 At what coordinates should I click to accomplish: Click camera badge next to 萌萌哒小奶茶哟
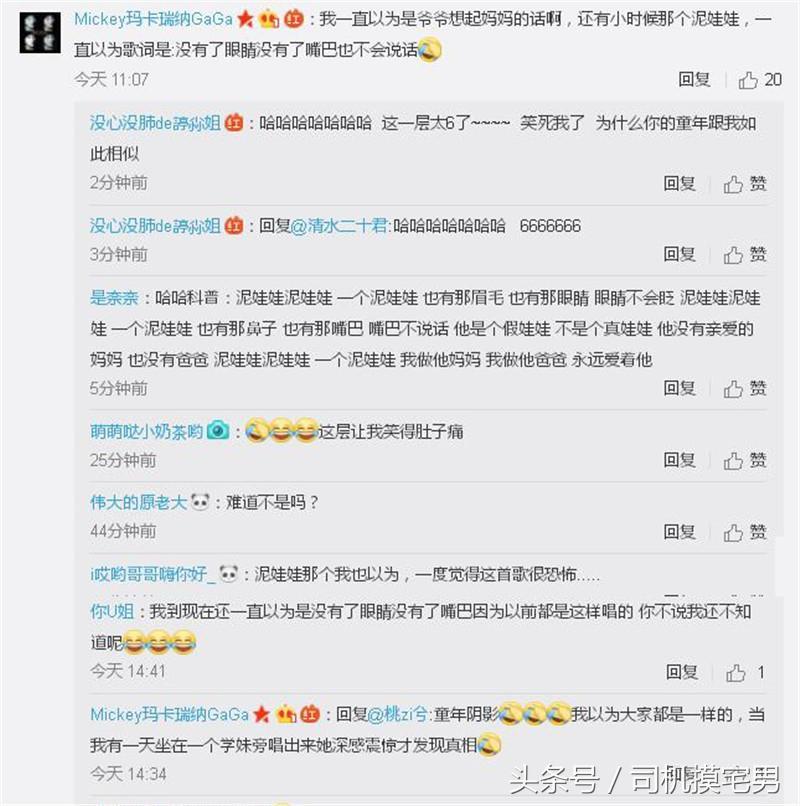pos(218,430)
